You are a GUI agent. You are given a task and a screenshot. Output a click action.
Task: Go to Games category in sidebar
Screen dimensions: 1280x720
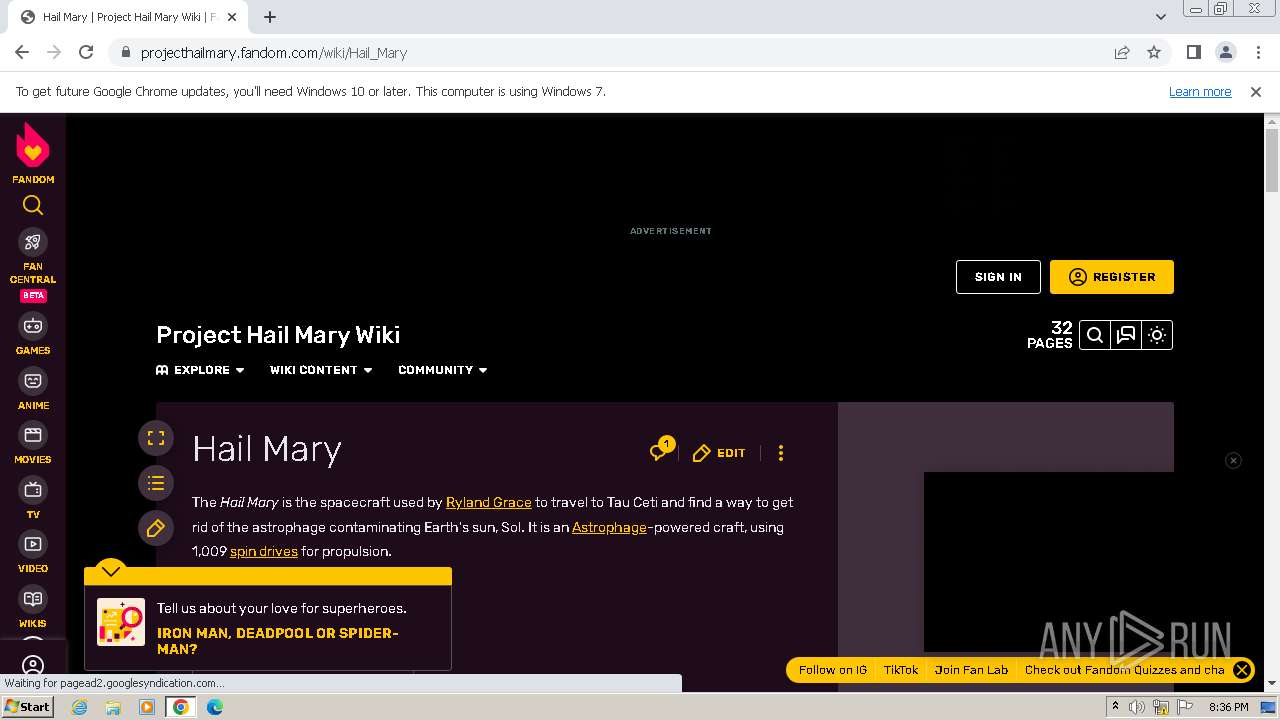click(x=33, y=334)
